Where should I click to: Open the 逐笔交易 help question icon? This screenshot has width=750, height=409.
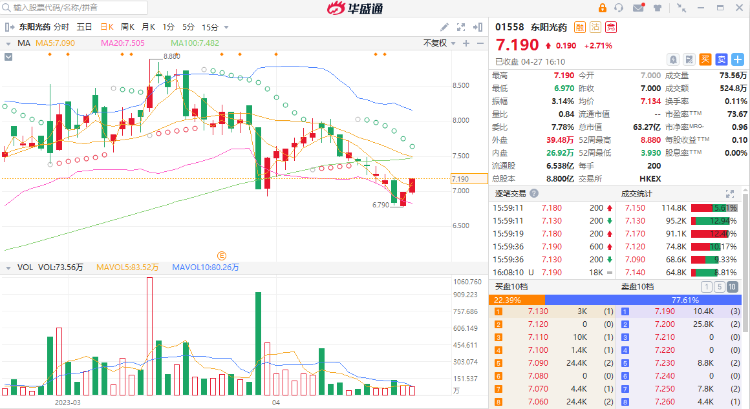point(534,194)
